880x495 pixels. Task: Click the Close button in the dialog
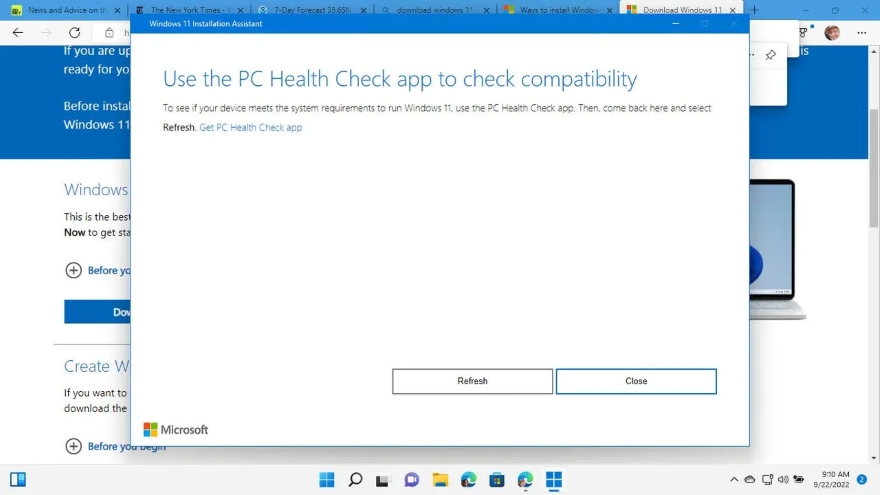coord(636,381)
